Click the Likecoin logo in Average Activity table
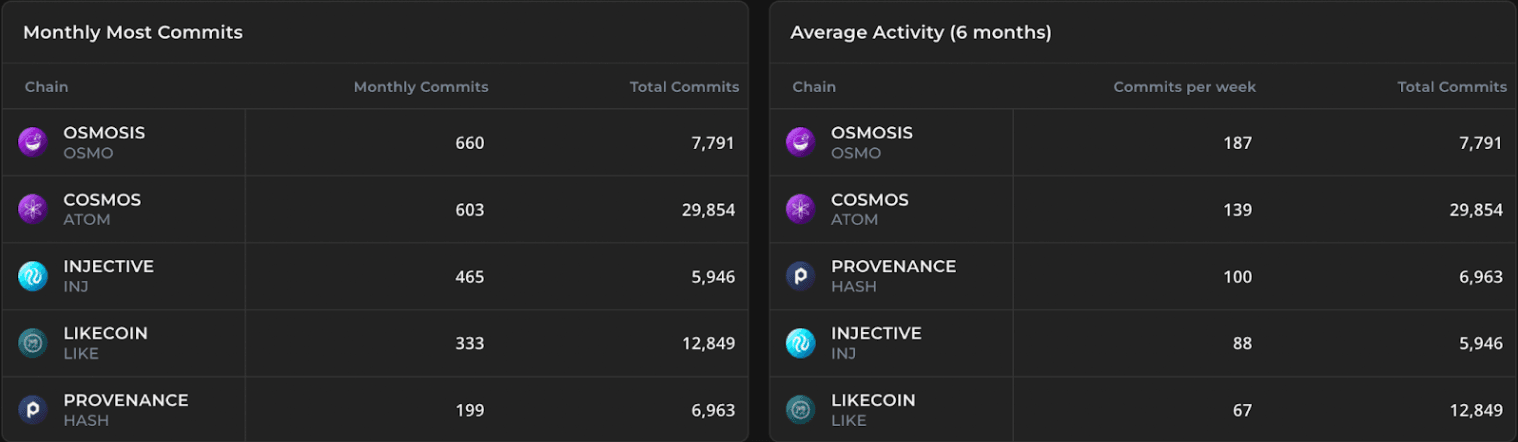 (800, 410)
